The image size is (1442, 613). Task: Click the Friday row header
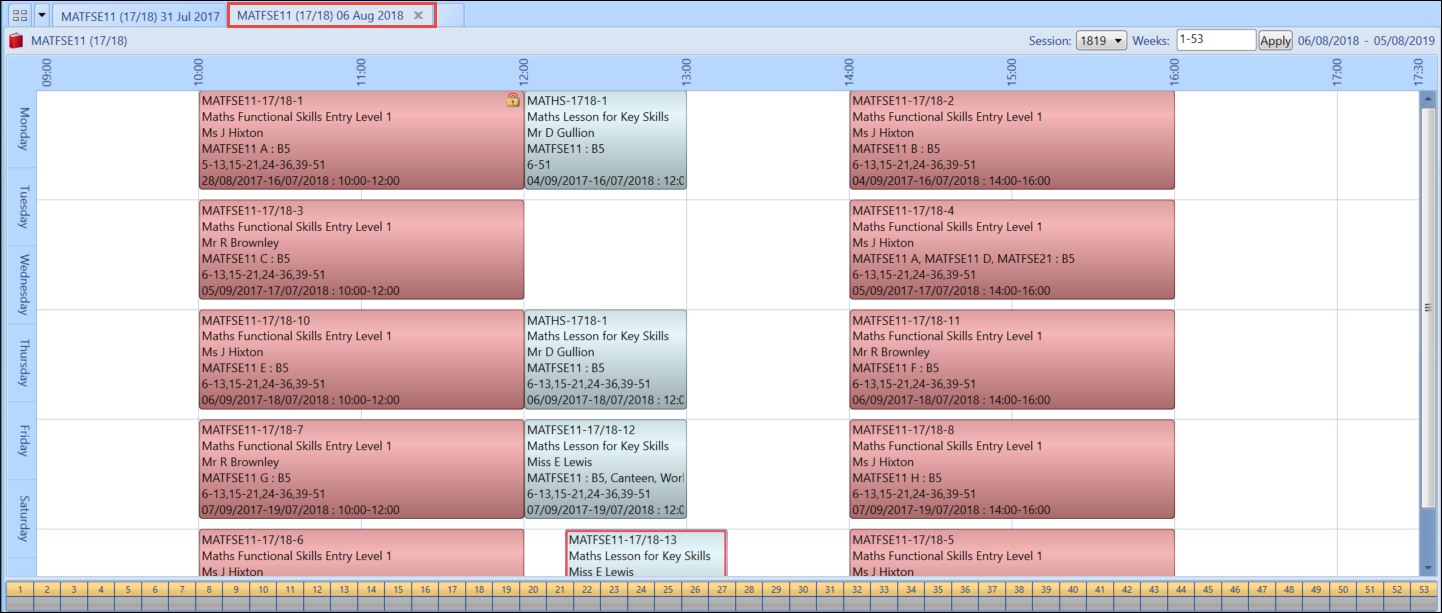point(23,441)
